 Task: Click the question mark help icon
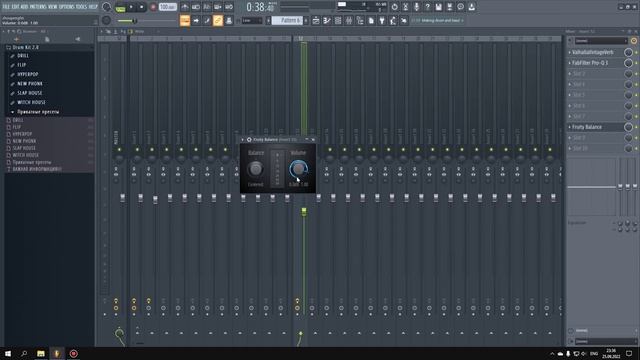(427, 7)
